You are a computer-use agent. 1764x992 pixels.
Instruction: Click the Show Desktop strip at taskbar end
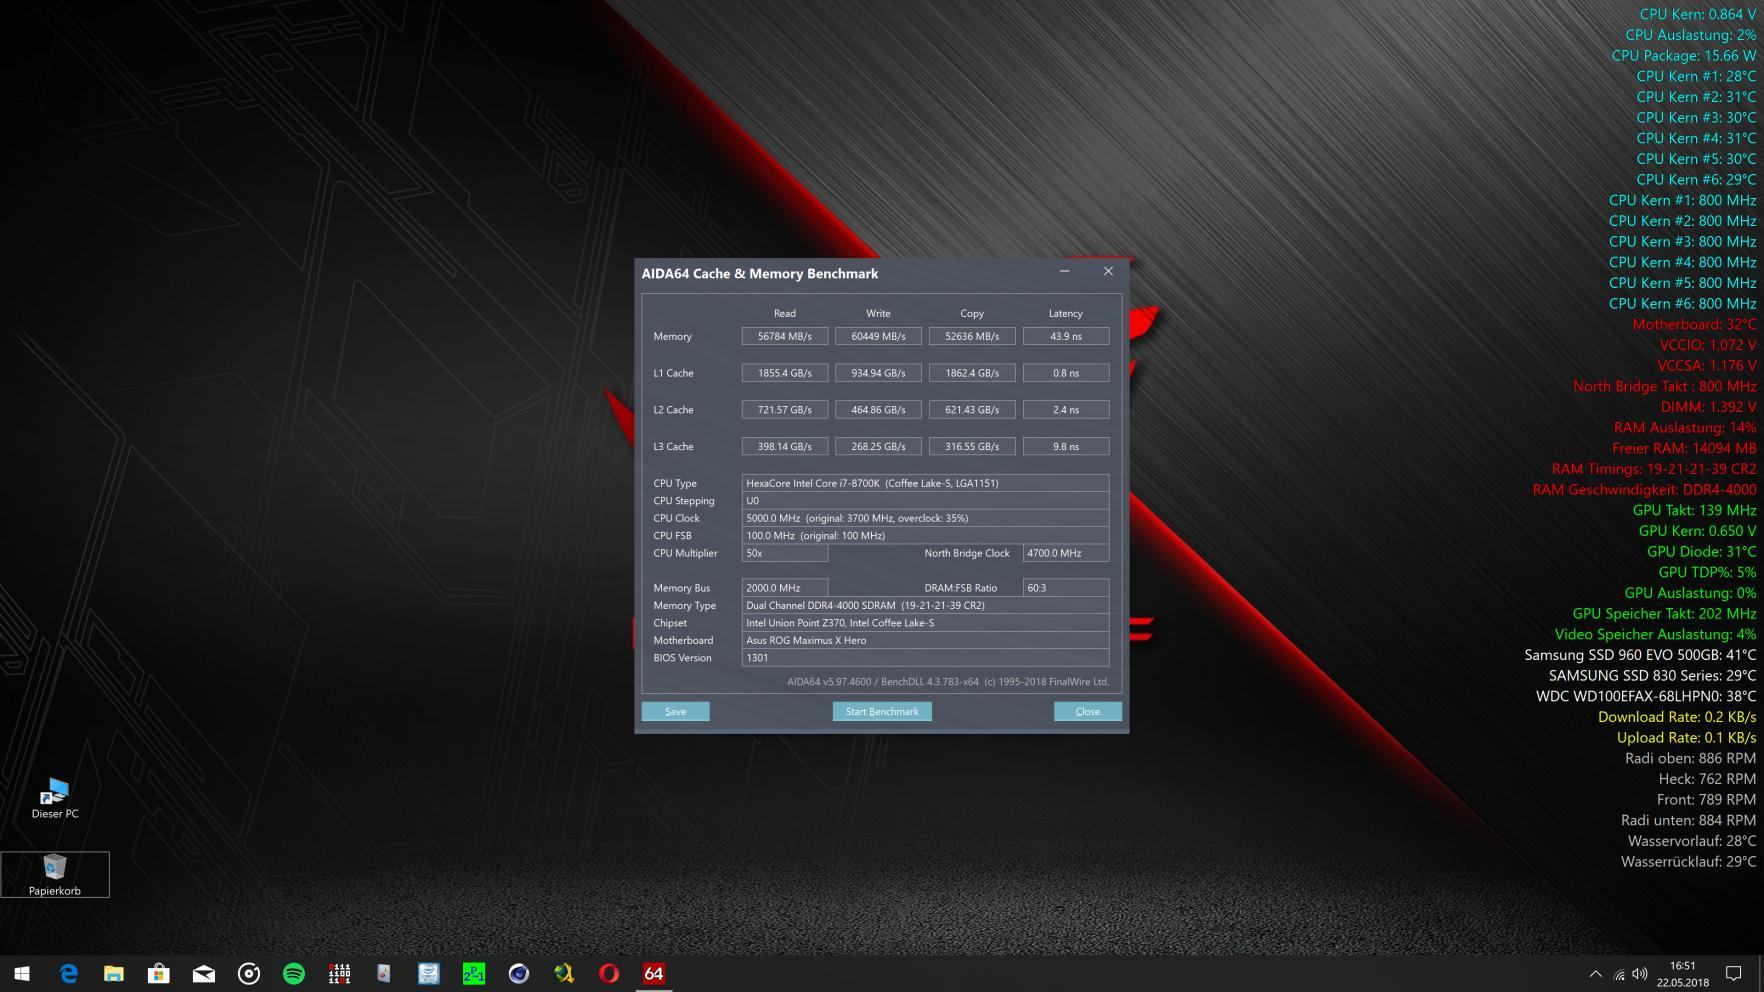1761,973
